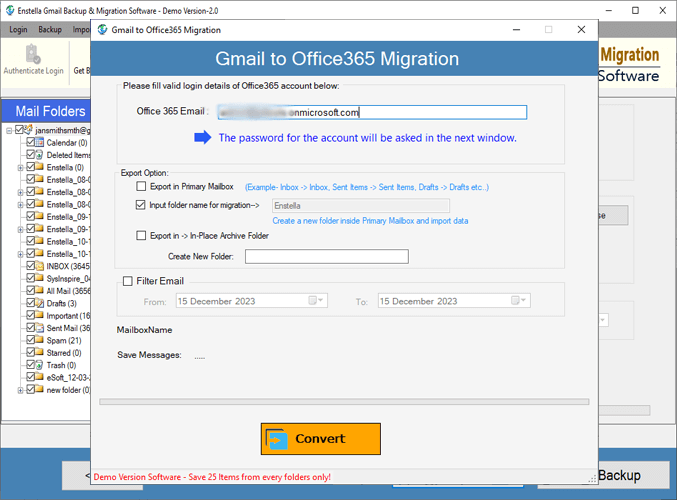Click the Deleted Items folder icon
677x500 pixels.
[40, 155]
